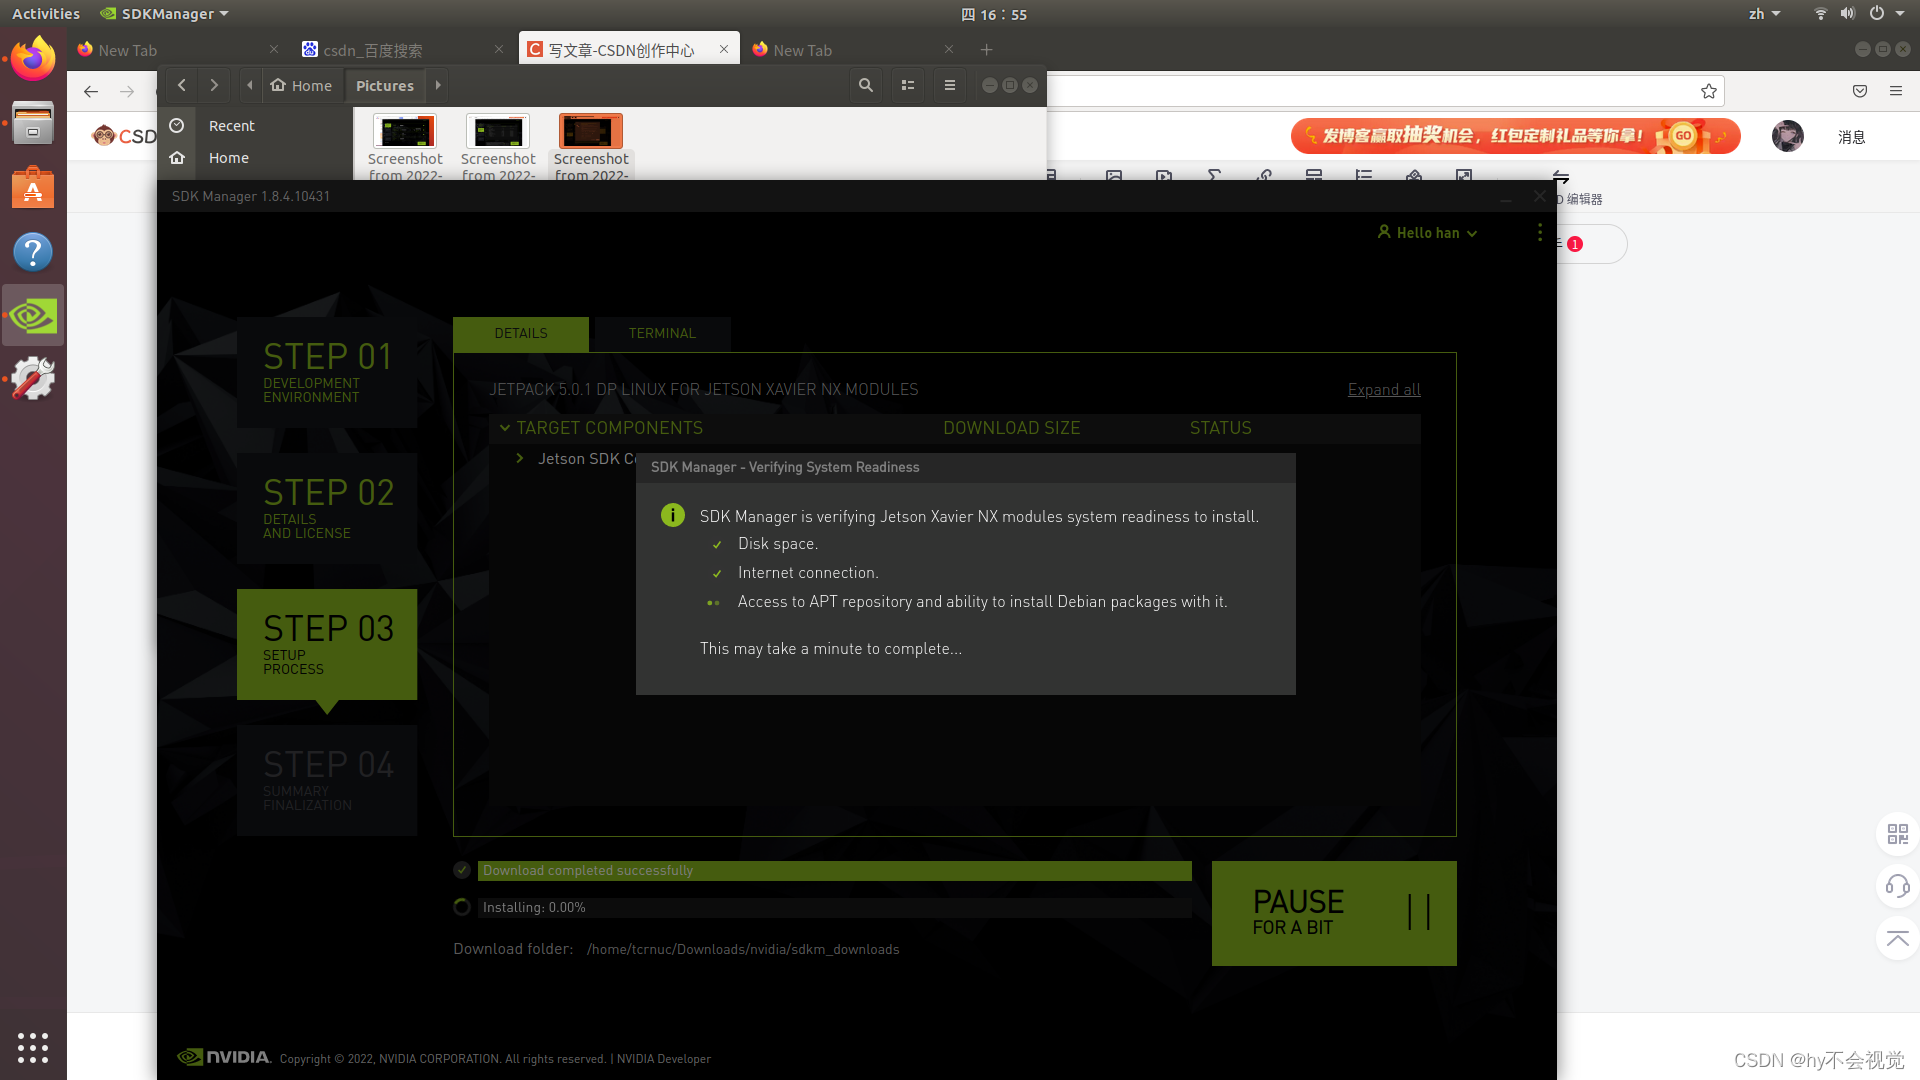Open Firefox from the dock

[33, 60]
